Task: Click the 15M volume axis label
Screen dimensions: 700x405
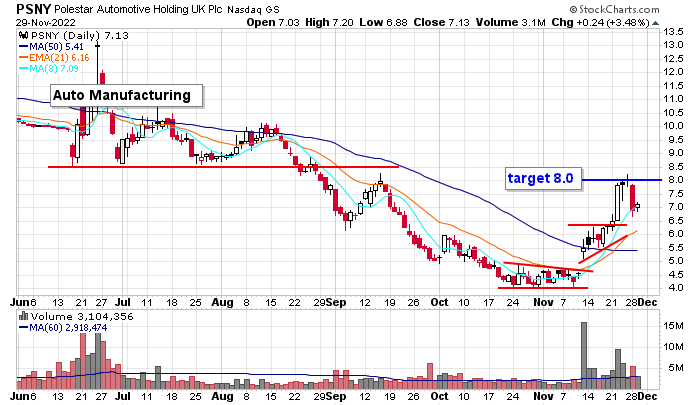Action: click(673, 326)
